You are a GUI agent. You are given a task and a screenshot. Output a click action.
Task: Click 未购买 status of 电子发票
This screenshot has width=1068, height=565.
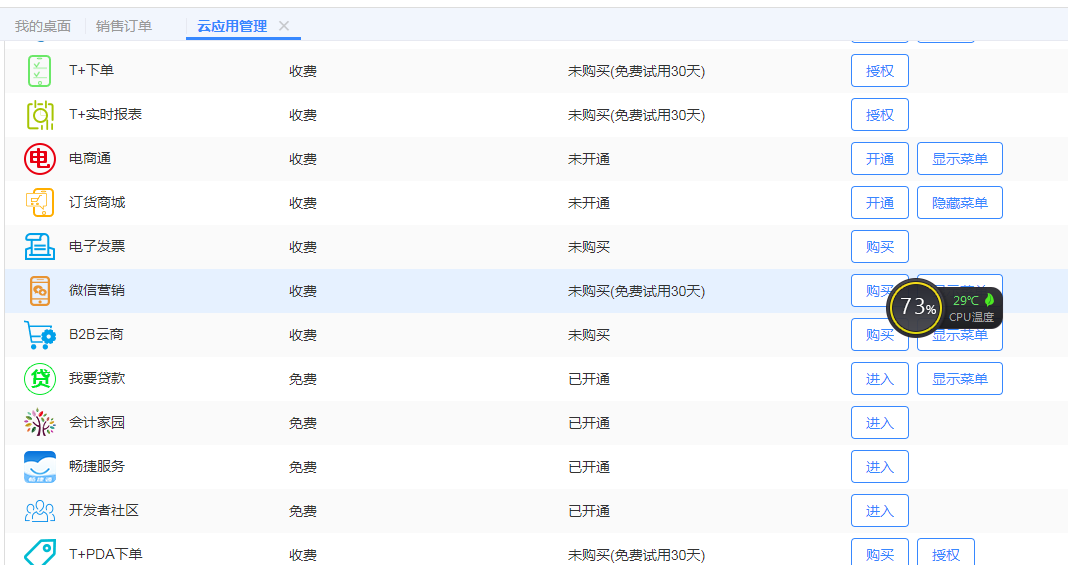point(589,246)
